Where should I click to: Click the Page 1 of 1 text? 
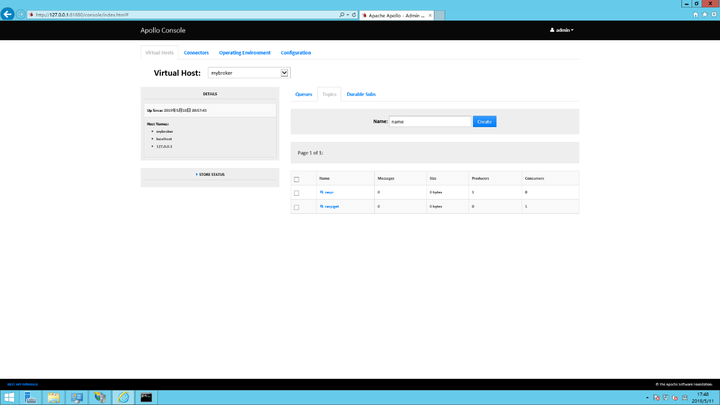click(x=310, y=153)
